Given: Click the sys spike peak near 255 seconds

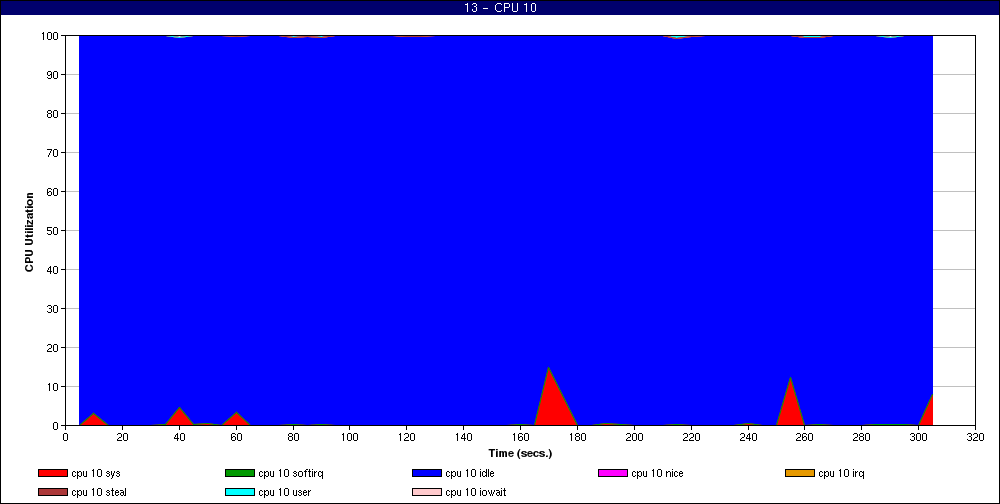Looking at the screenshot, I should click(x=791, y=378).
